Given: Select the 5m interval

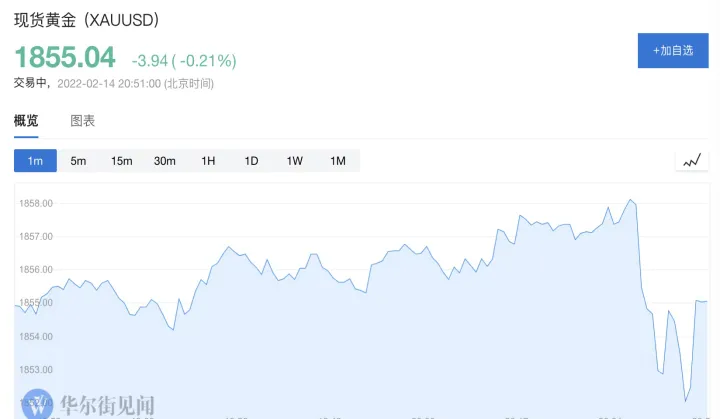Looking at the screenshot, I should 79,161.
